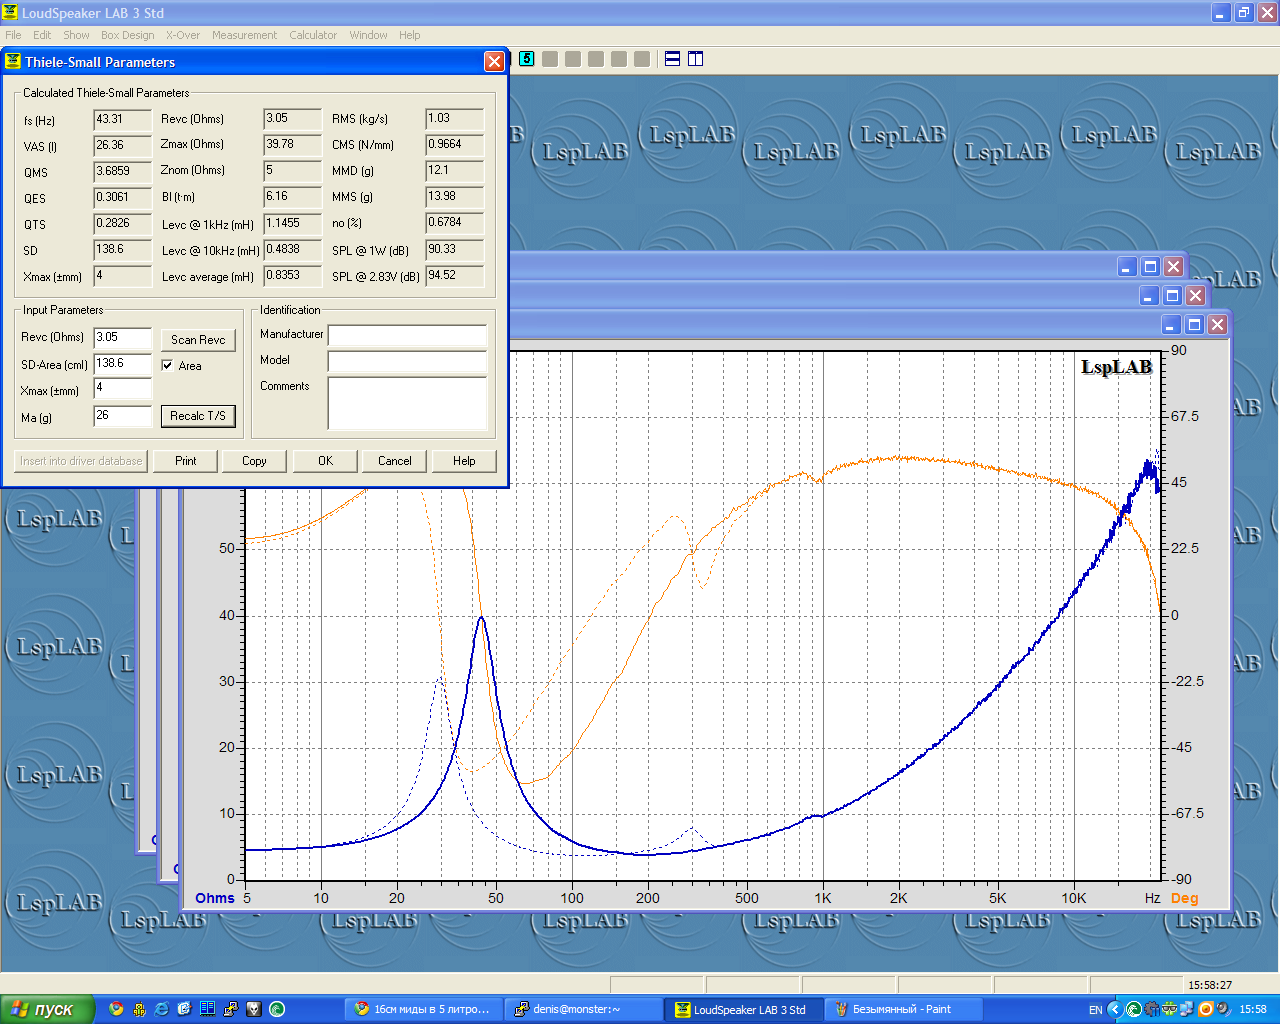Screen dimensions: 1280x1024
Task: Open the Measurement menu
Action: 244,35
